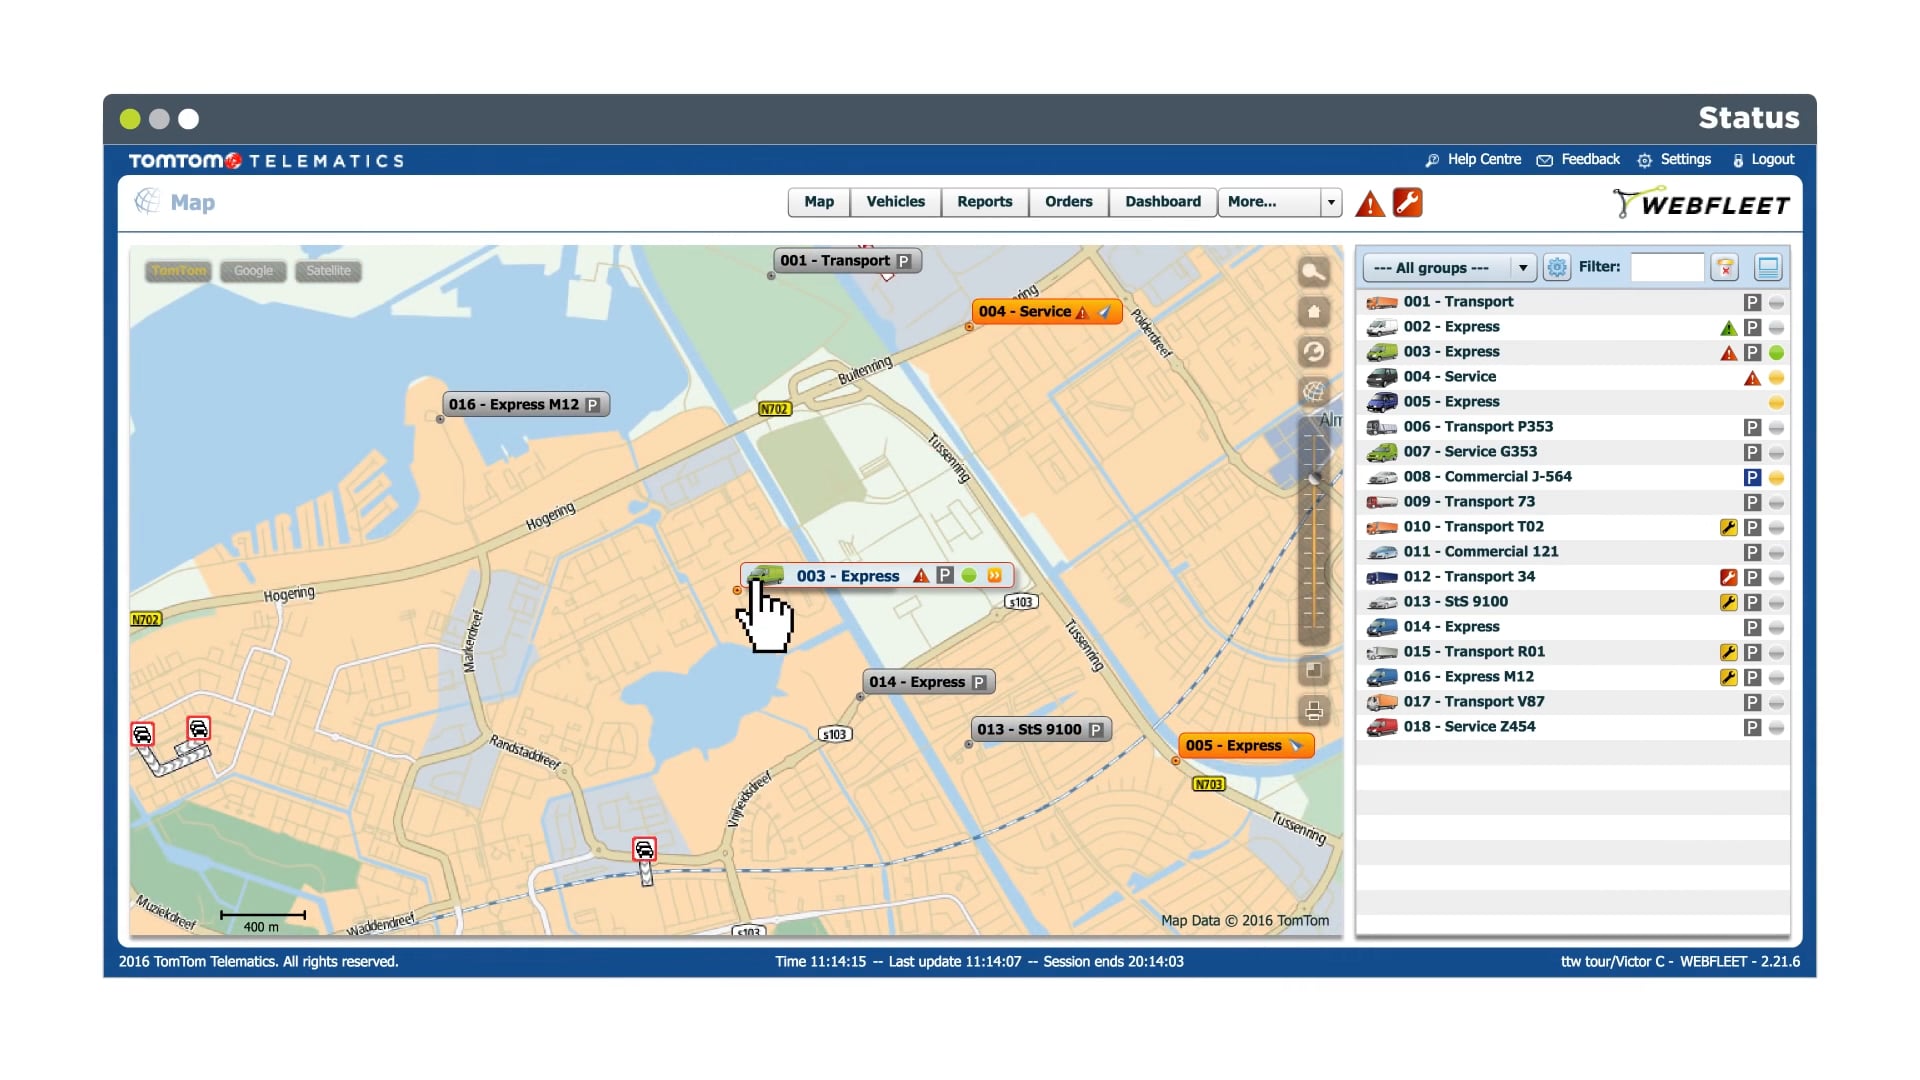Click red van icon of 018 - Service Z454

point(1382,727)
